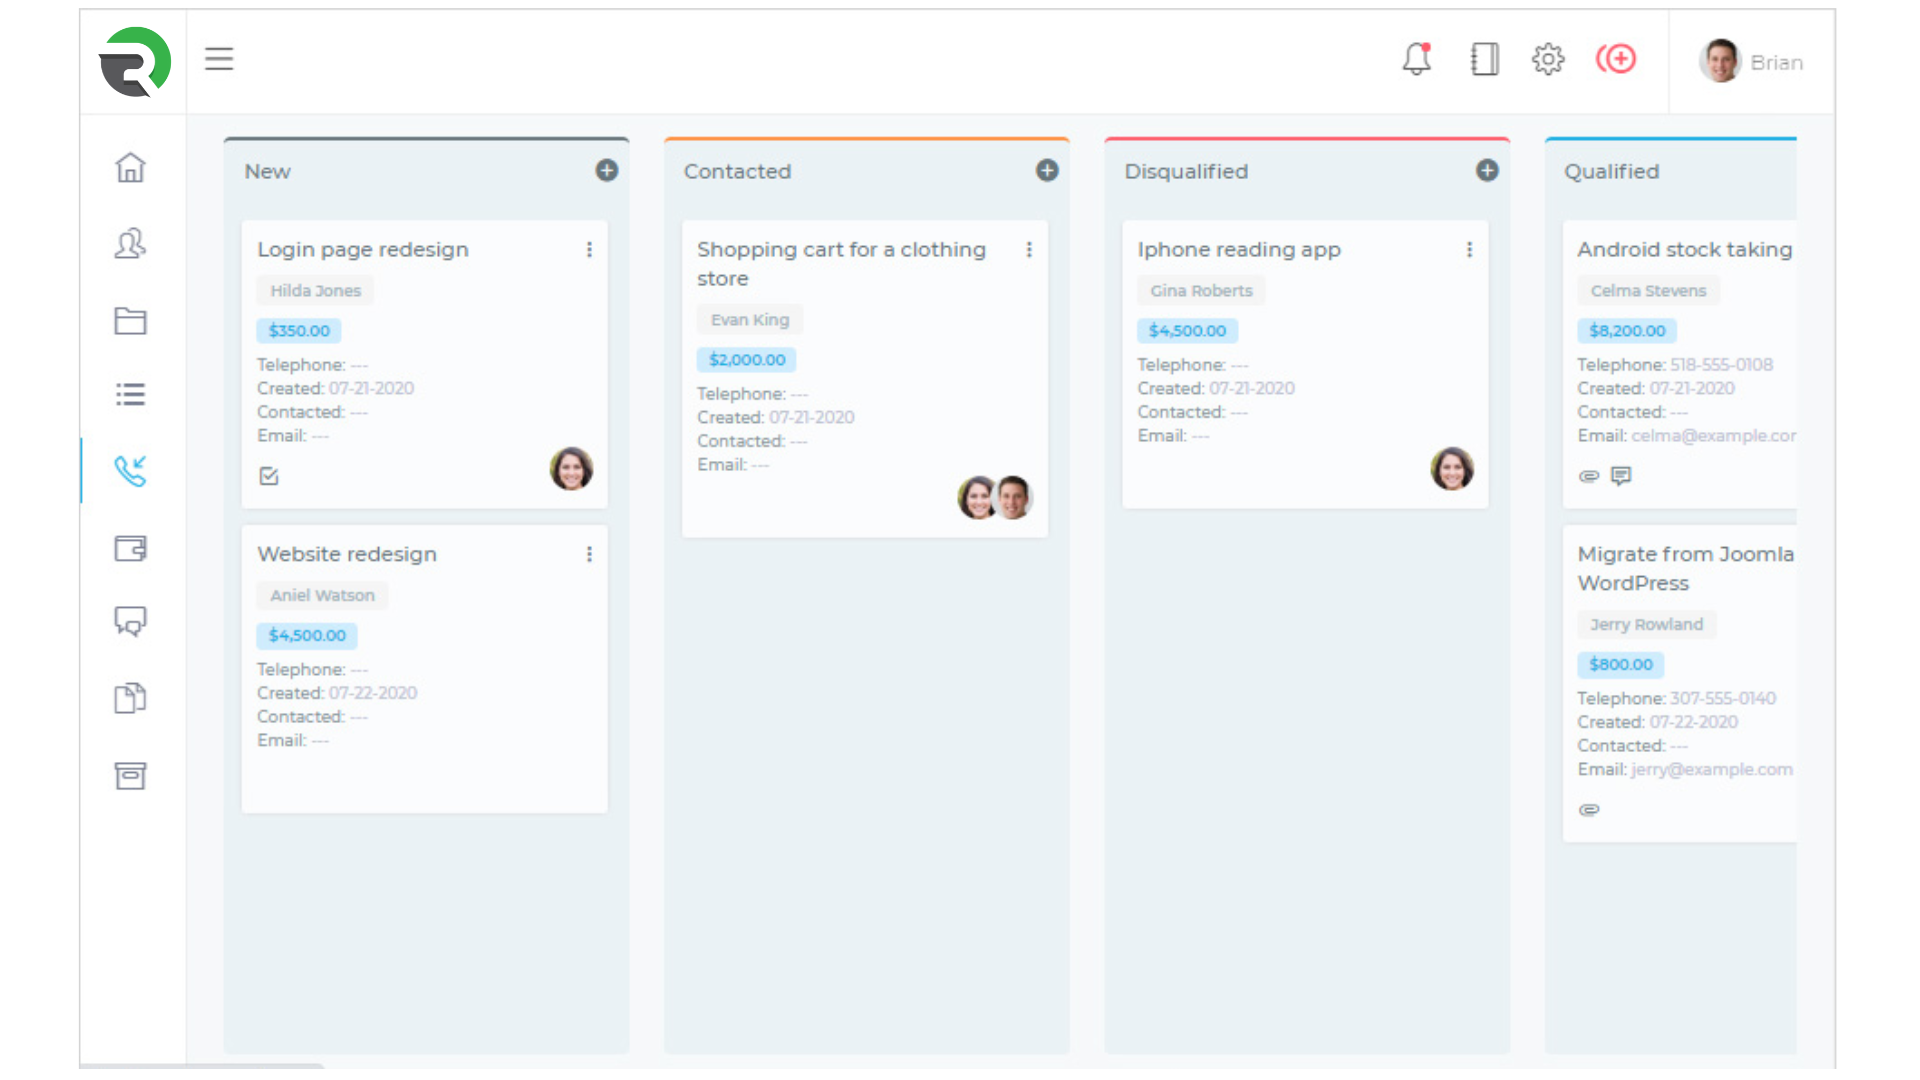
Task: Open options menu for Iphone reading app
Action: pos(1469,250)
